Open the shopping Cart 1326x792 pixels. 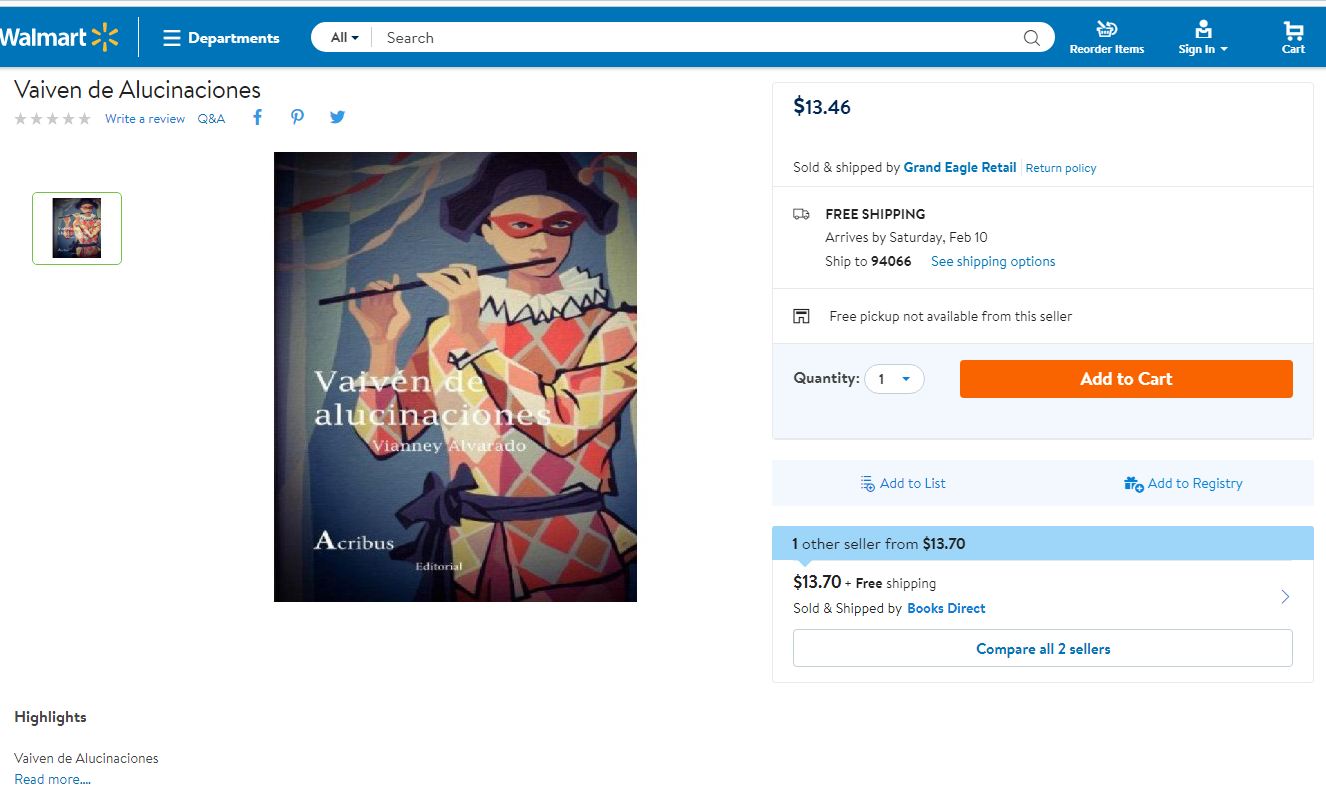click(1293, 38)
